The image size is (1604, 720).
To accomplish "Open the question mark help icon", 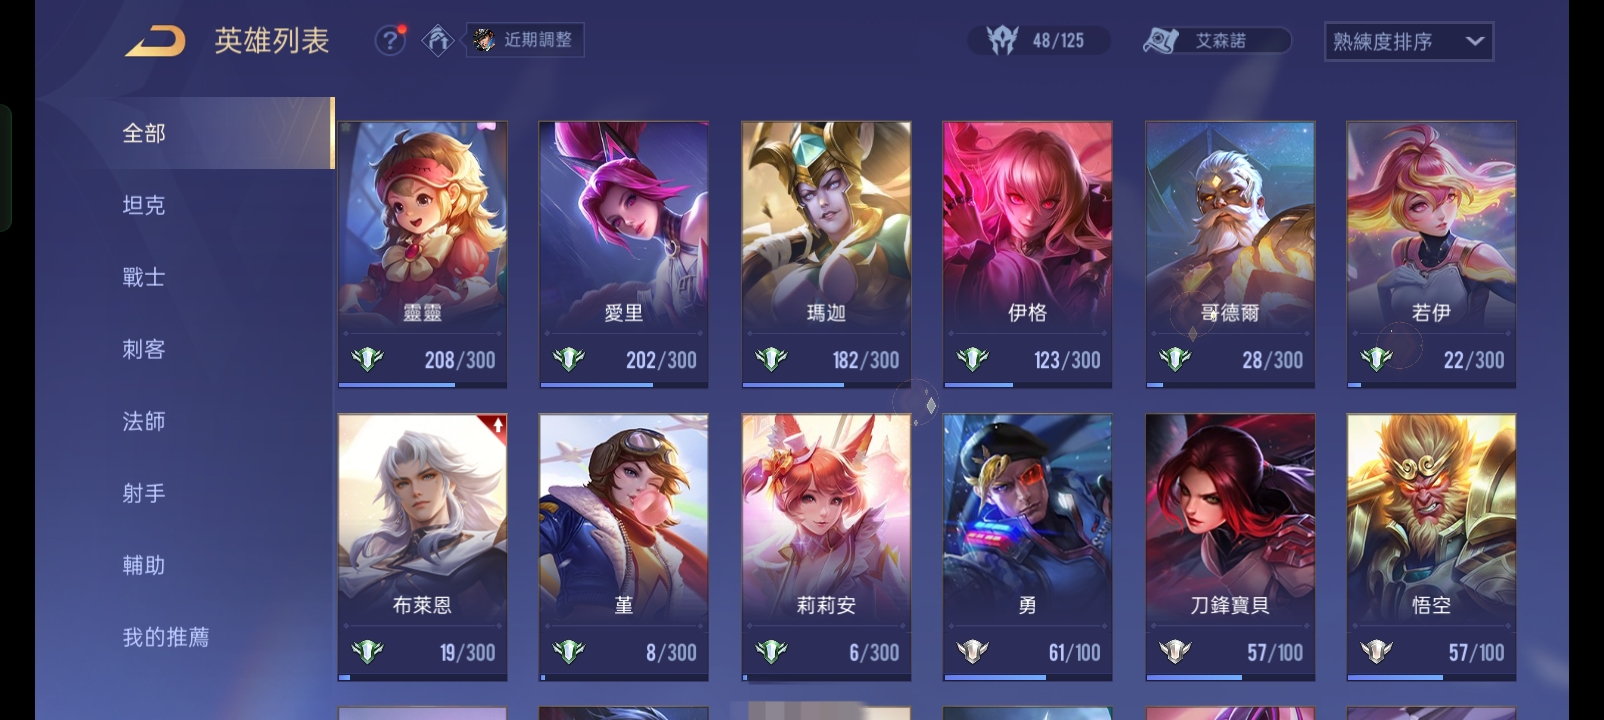I will tap(389, 40).
